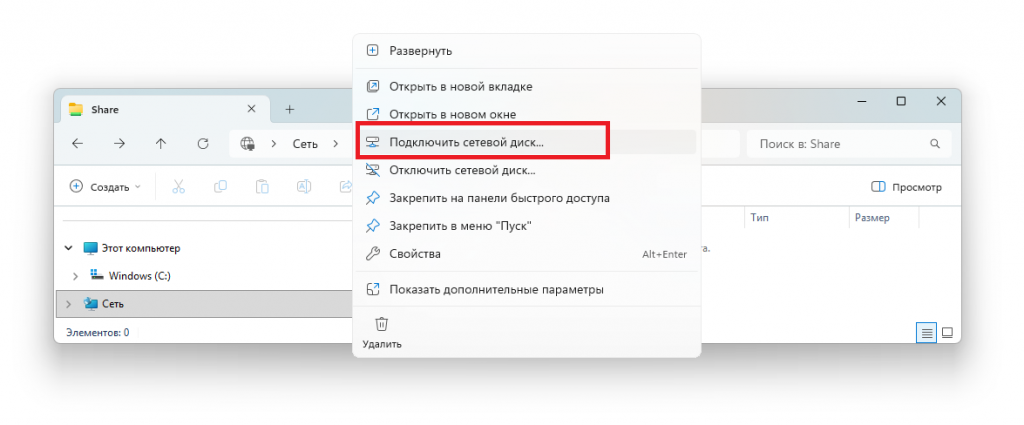The width and height of the screenshot is (1024, 425).
Task: Go up one level arrow
Action: 161,144
